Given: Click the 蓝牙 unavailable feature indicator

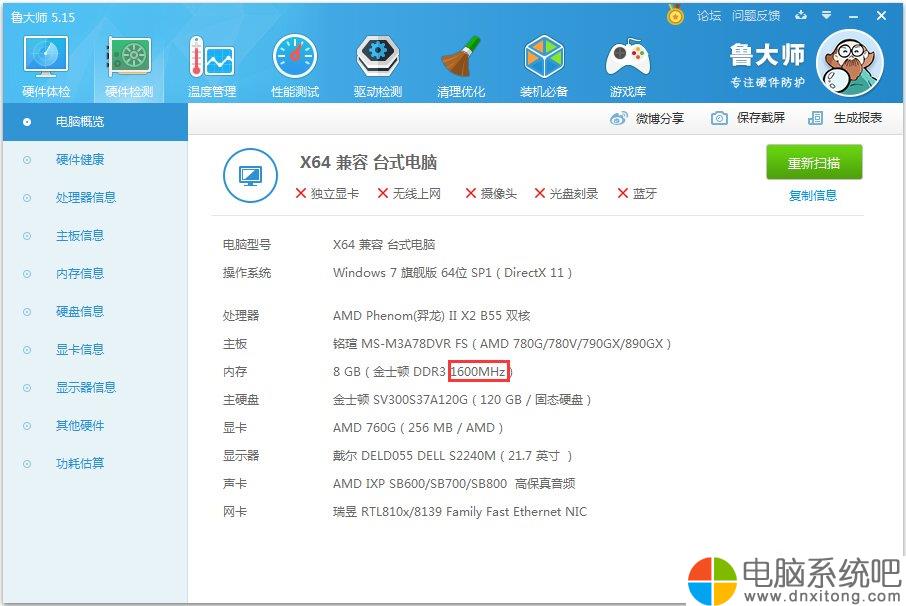Looking at the screenshot, I should [x=637, y=194].
